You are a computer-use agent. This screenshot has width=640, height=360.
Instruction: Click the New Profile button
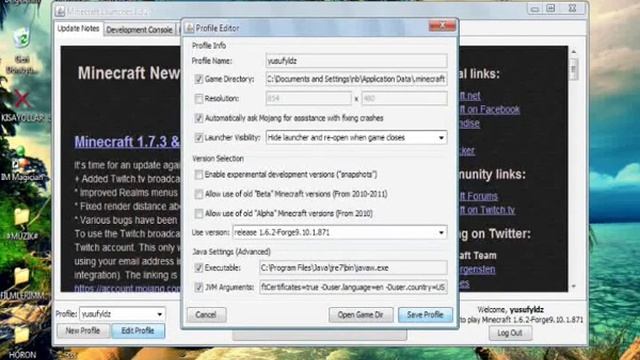coord(83,331)
